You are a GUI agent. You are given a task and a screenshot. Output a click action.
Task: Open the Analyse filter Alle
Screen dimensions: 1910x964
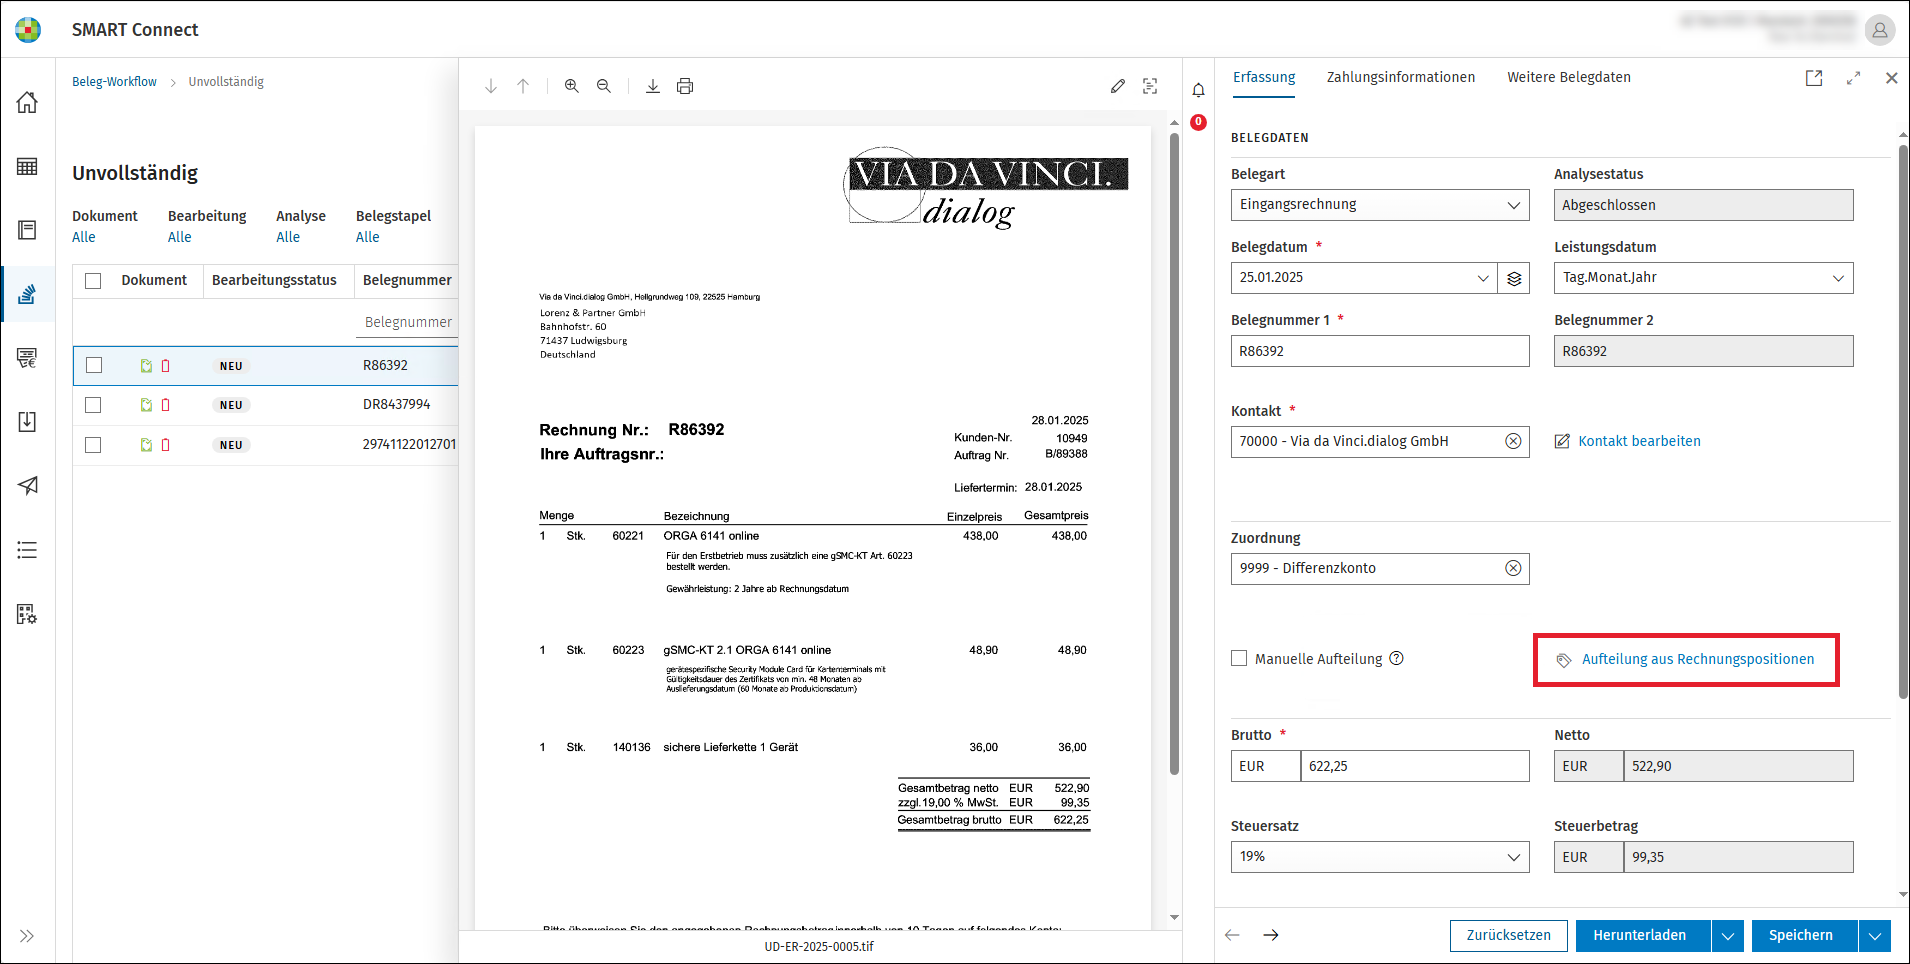288,237
